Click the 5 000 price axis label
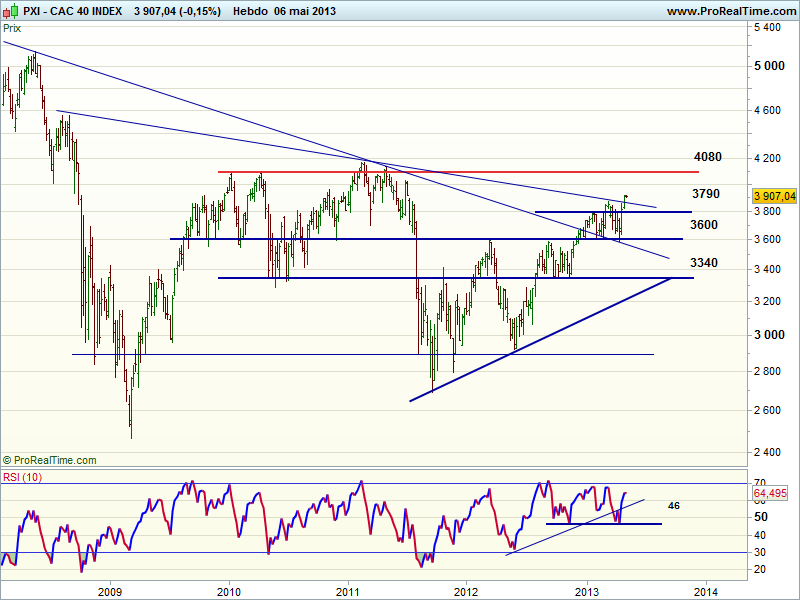800x600 pixels. point(768,66)
